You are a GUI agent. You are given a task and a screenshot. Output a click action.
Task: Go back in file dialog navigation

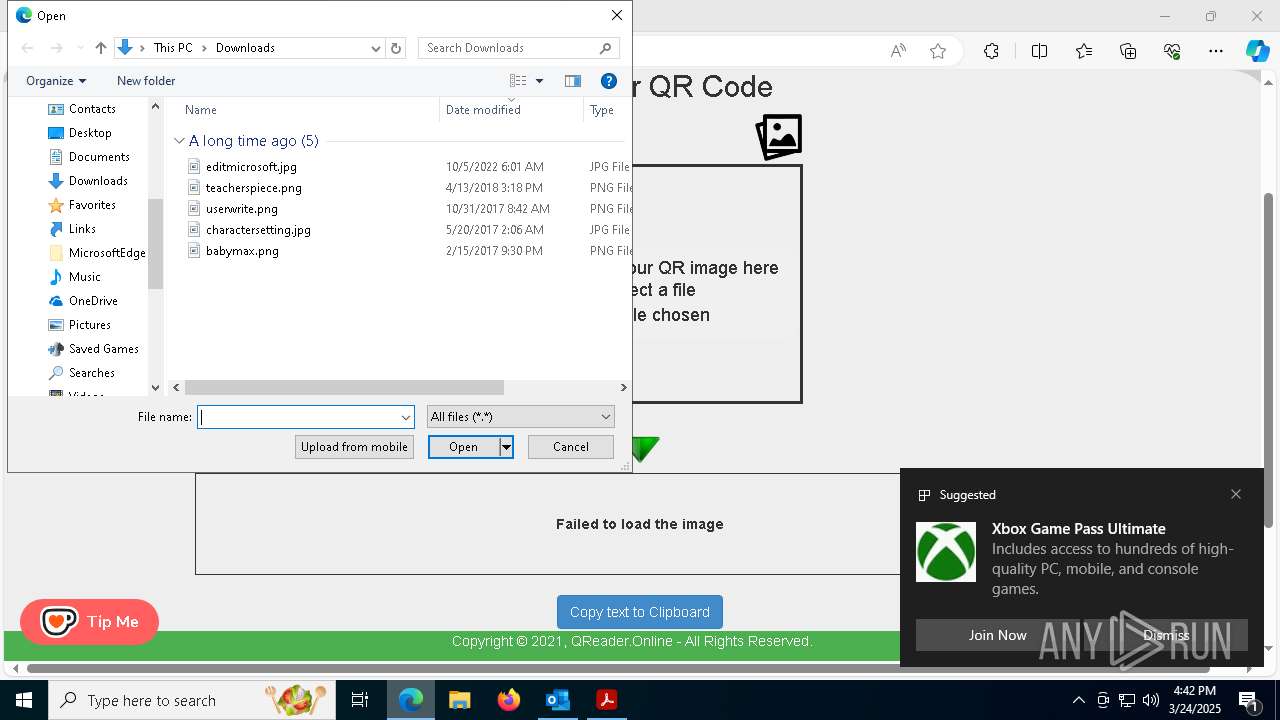point(27,48)
